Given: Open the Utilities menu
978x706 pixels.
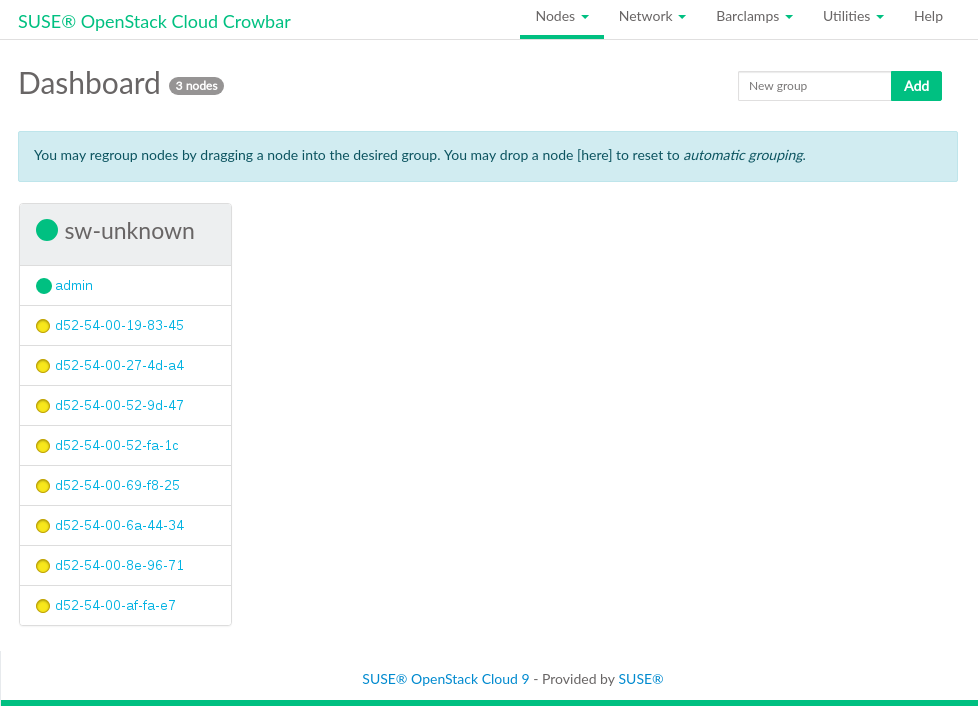Looking at the screenshot, I should (853, 17).
